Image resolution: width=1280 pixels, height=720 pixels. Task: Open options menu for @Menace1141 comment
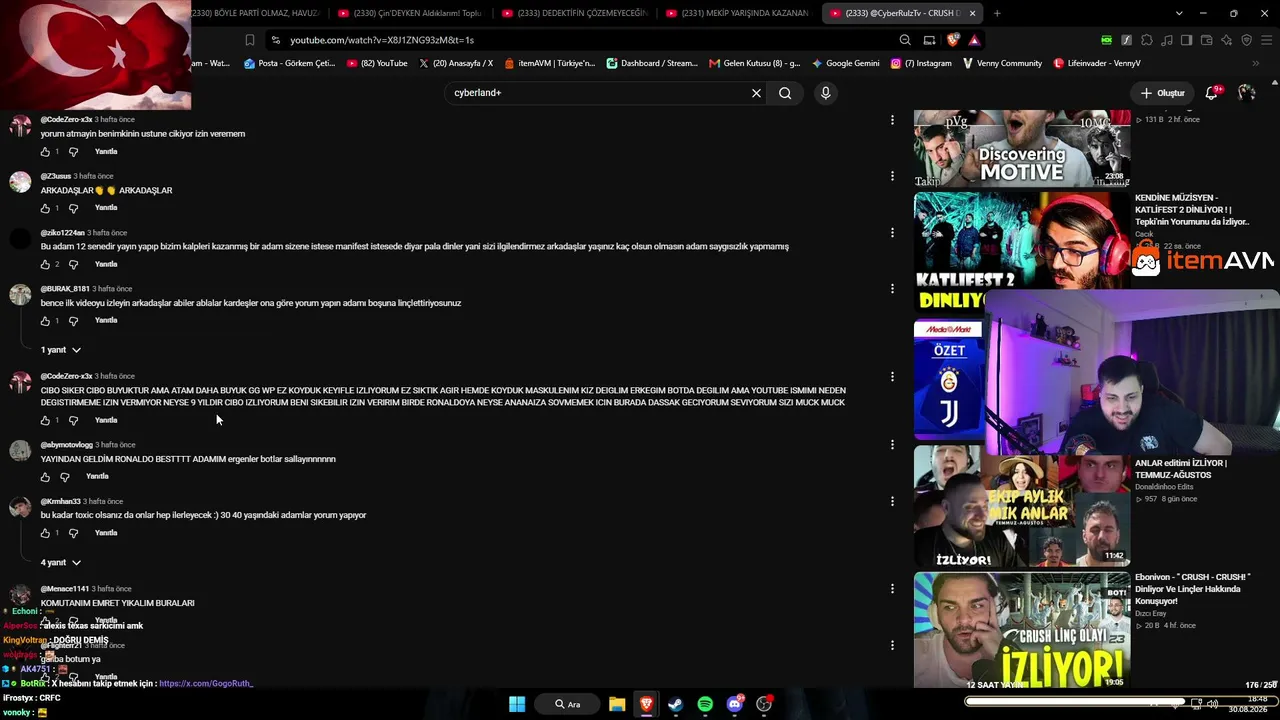click(892, 589)
